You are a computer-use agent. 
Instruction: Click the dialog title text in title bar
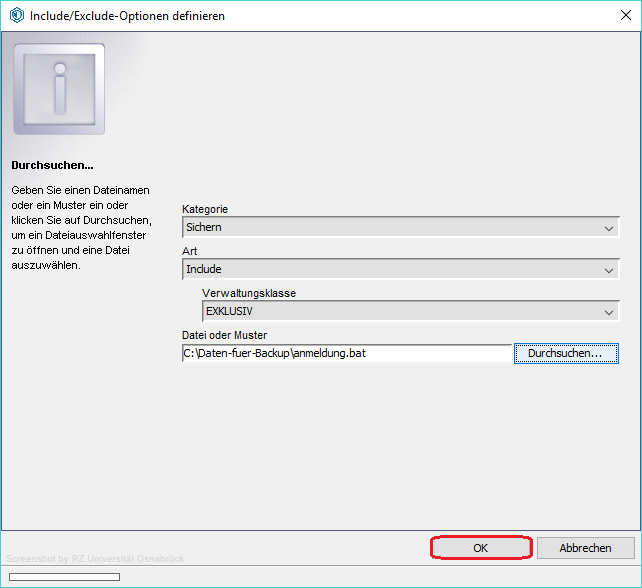click(127, 16)
